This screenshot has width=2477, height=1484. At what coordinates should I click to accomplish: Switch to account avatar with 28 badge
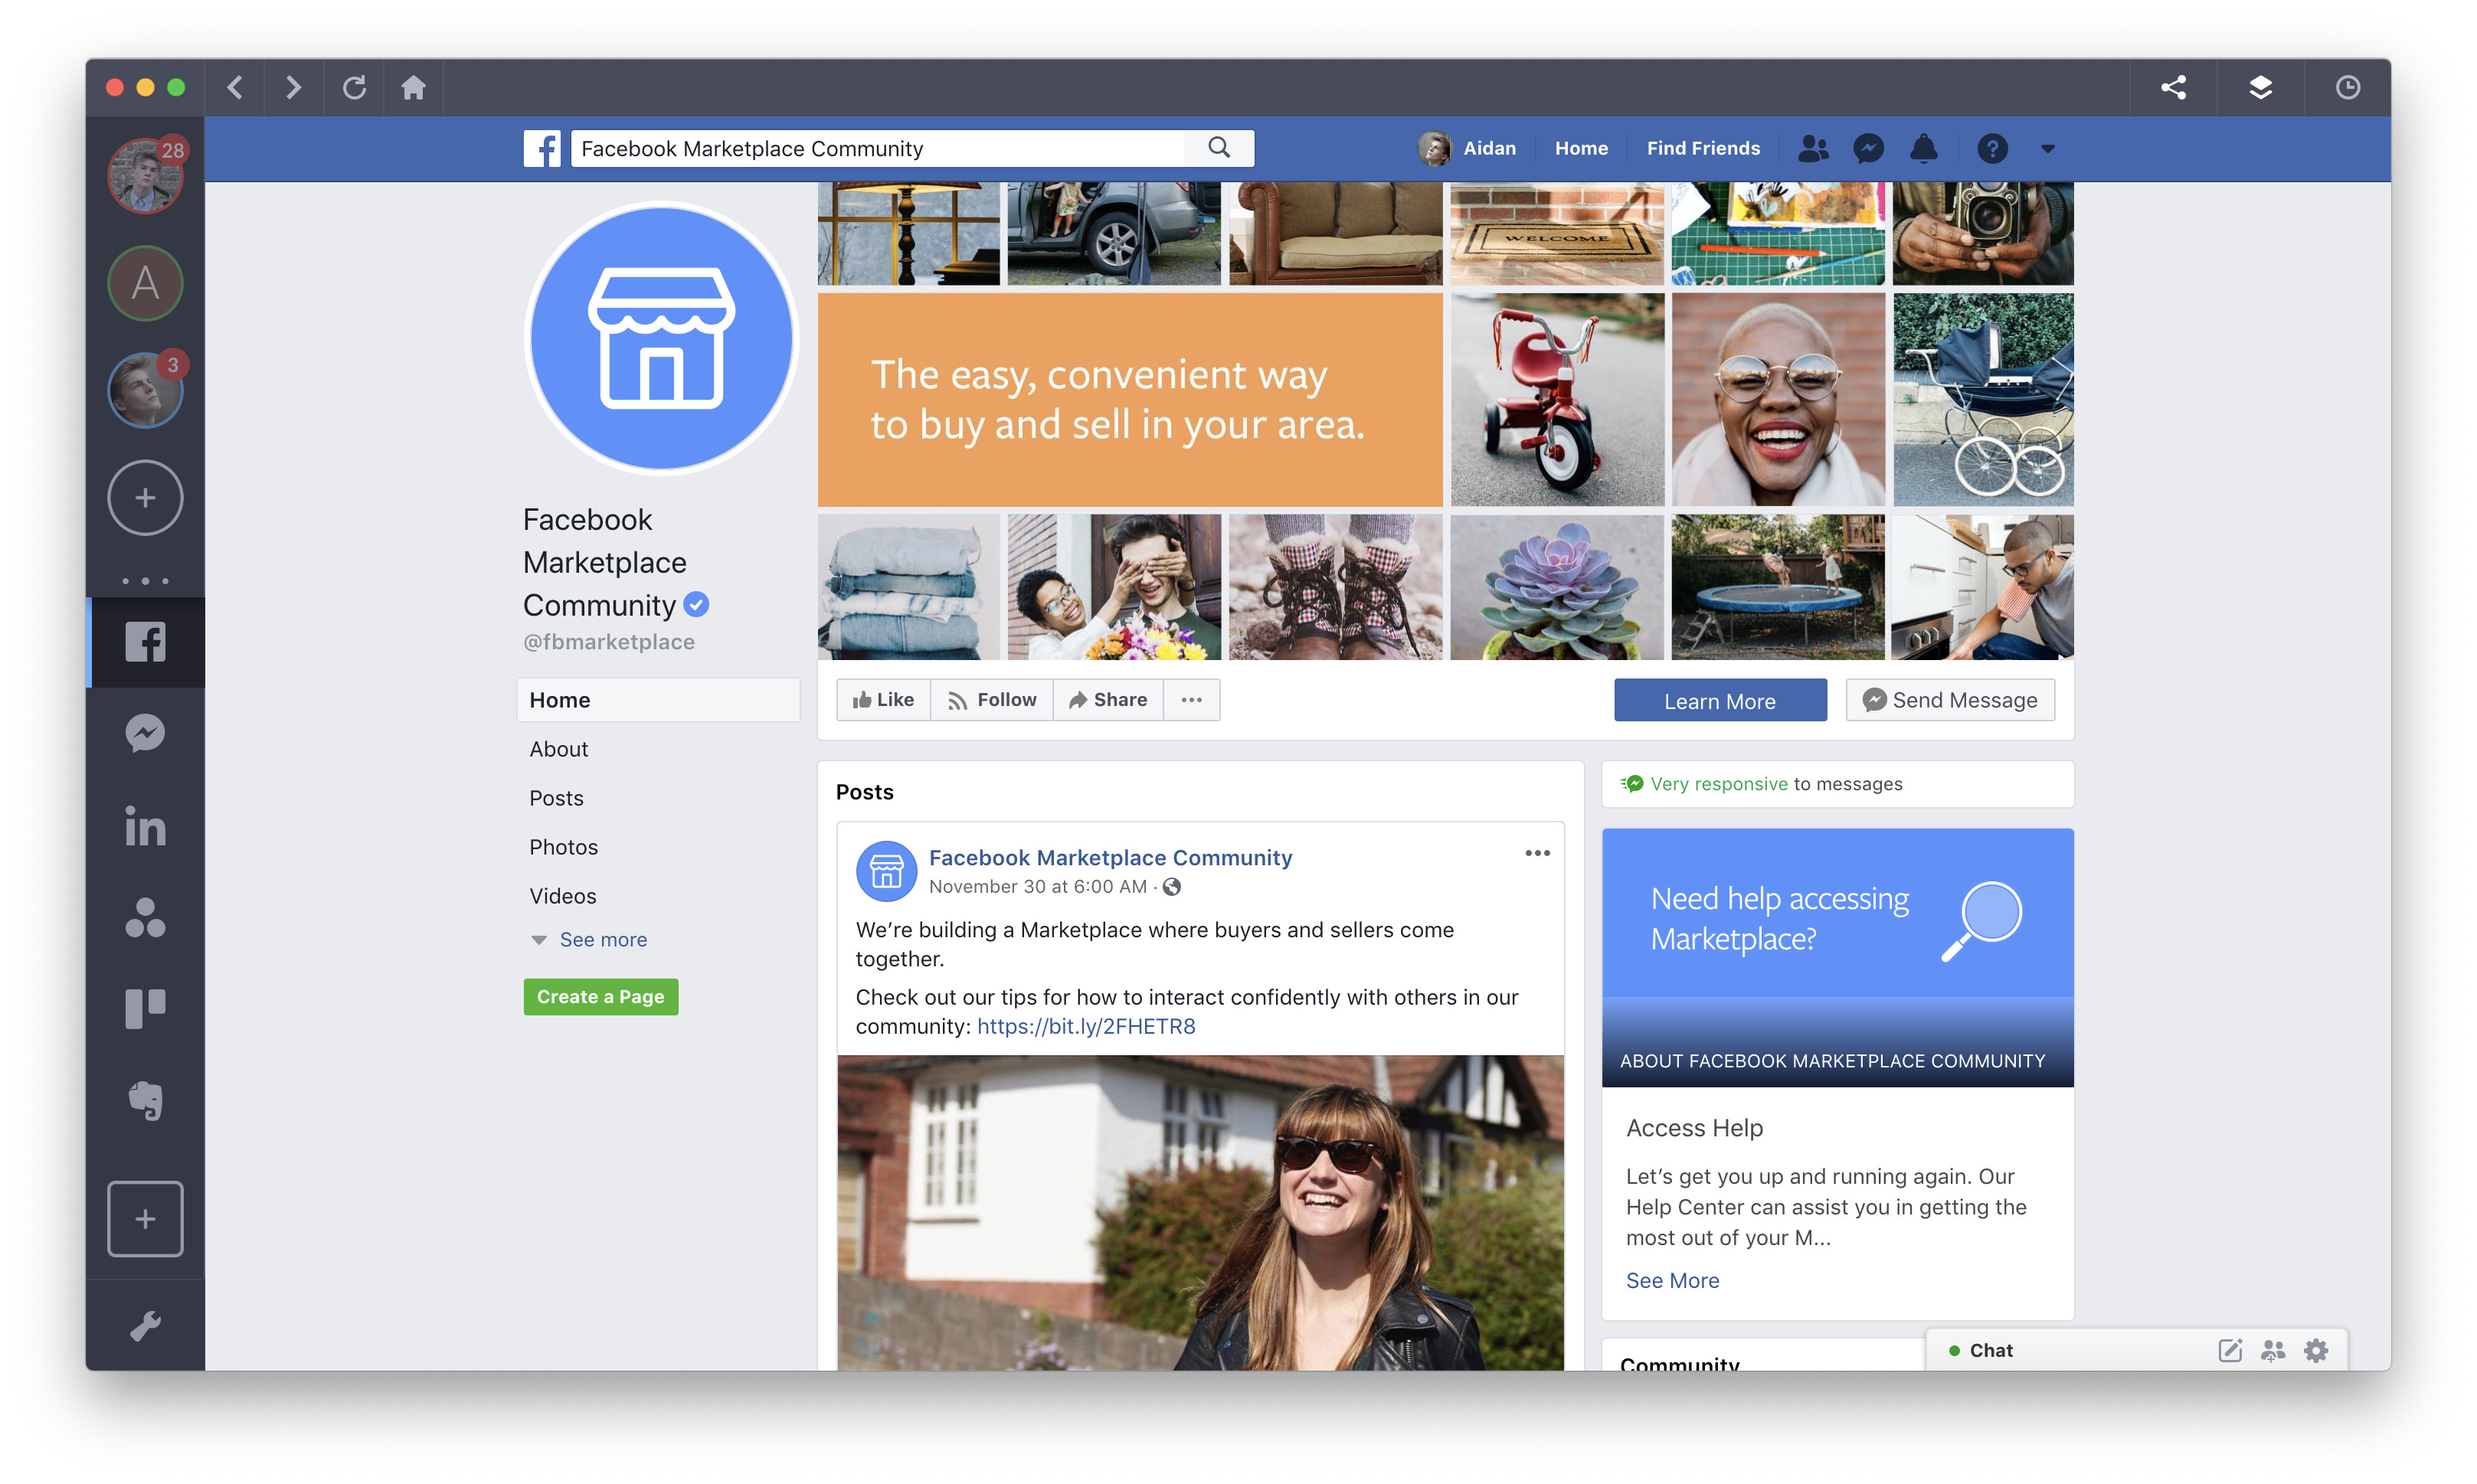click(x=146, y=176)
